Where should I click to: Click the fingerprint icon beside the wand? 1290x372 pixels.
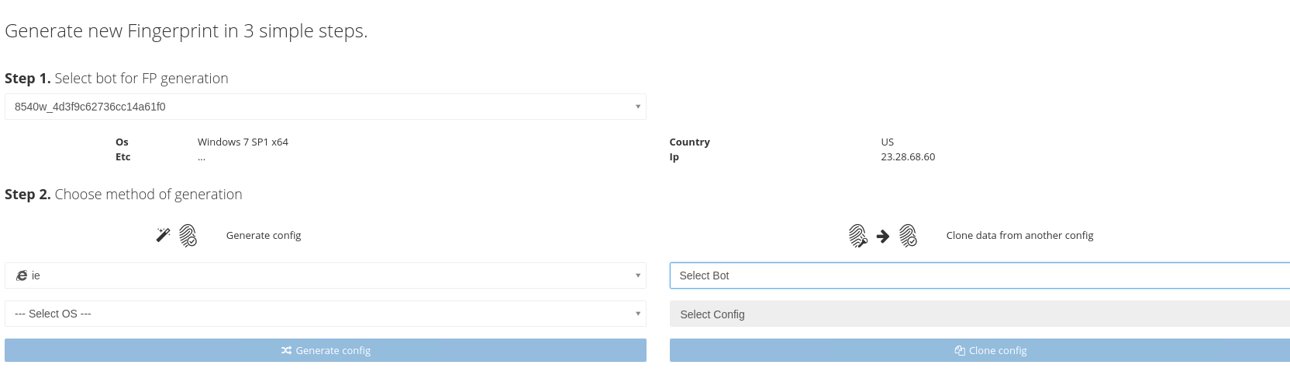click(188, 236)
